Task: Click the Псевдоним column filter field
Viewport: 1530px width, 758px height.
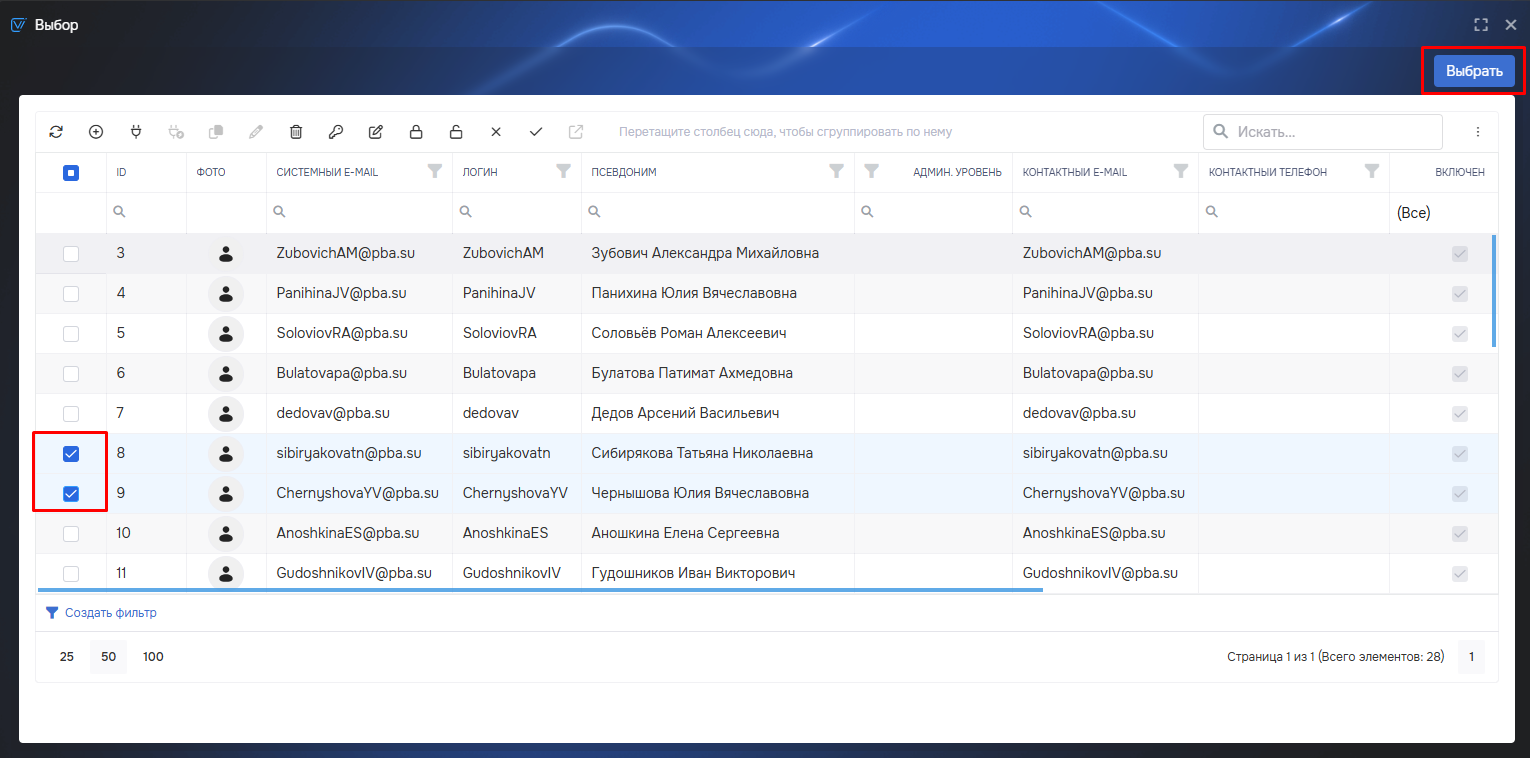Action: pyautogui.click(x=718, y=212)
